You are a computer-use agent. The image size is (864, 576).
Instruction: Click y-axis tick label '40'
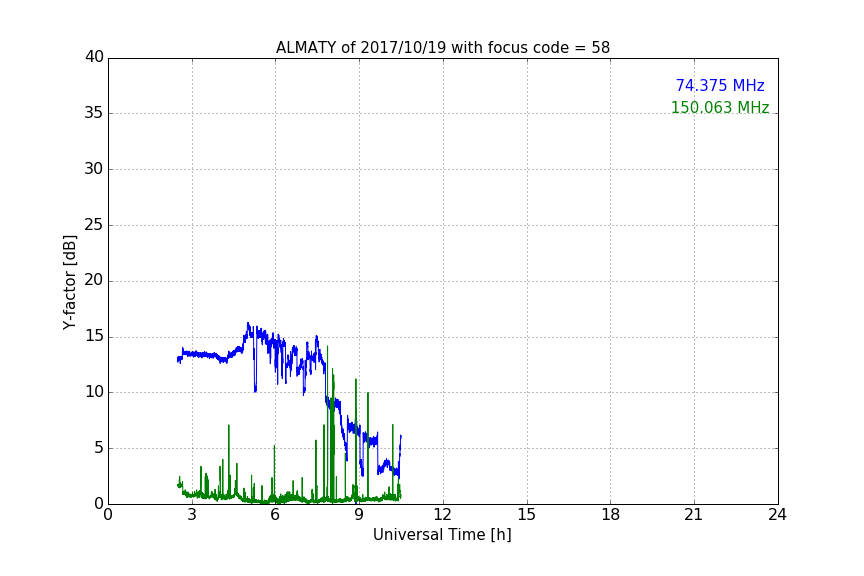94,57
